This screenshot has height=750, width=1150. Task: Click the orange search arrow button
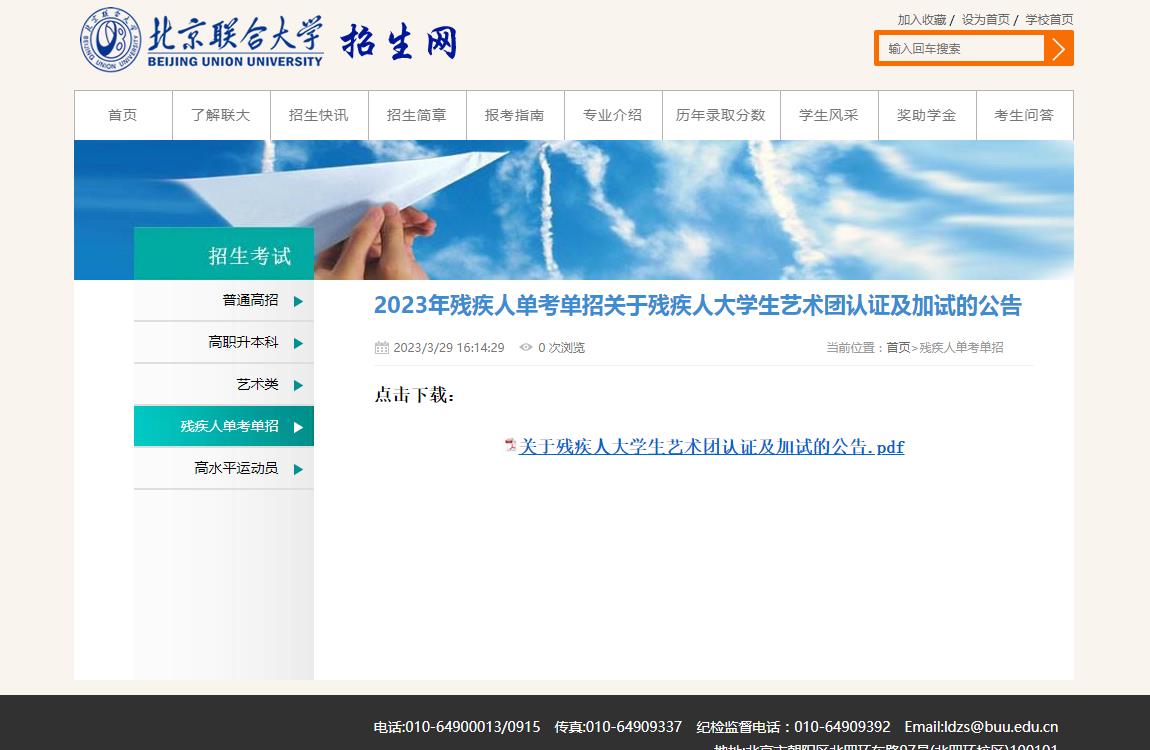click(x=1058, y=48)
